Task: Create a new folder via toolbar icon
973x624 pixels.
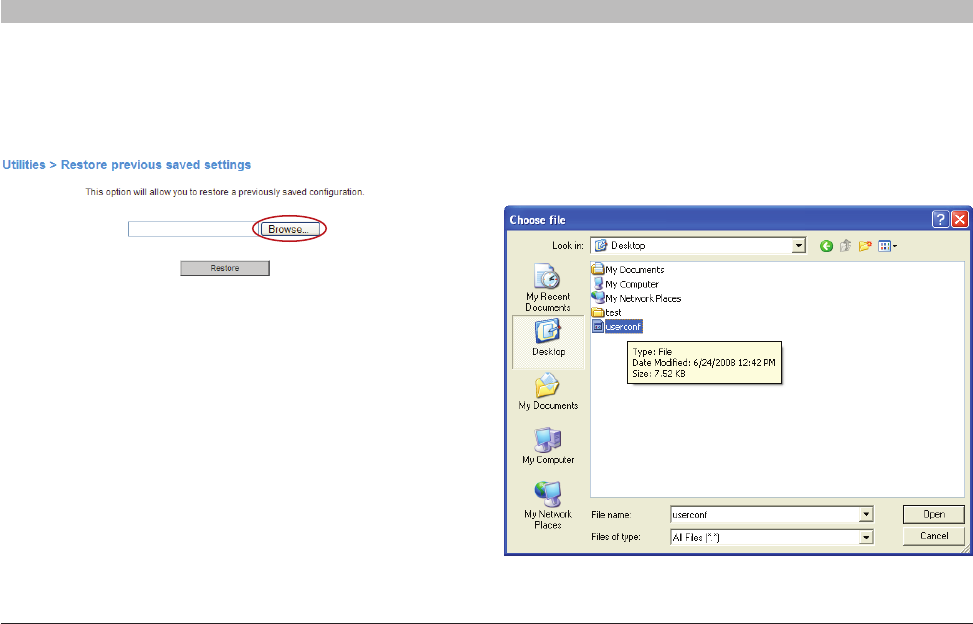Action: [864, 245]
